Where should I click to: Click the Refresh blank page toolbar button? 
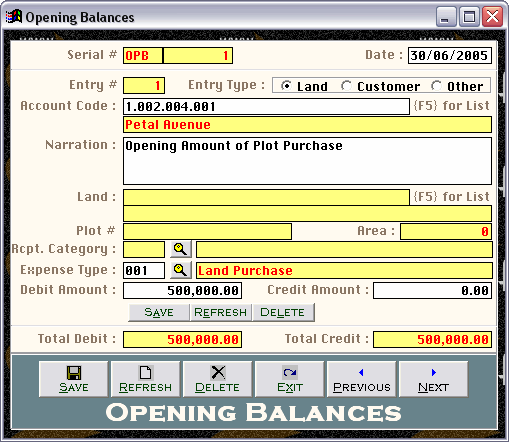[x=145, y=379]
